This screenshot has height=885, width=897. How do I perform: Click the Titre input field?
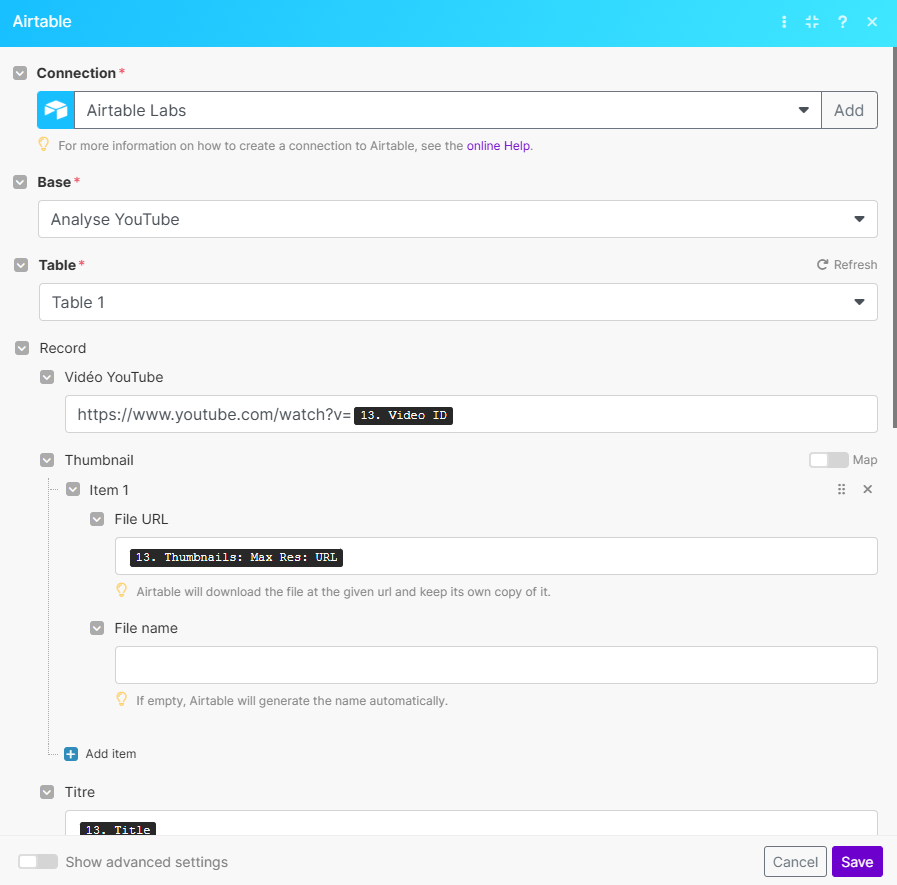(471, 823)
